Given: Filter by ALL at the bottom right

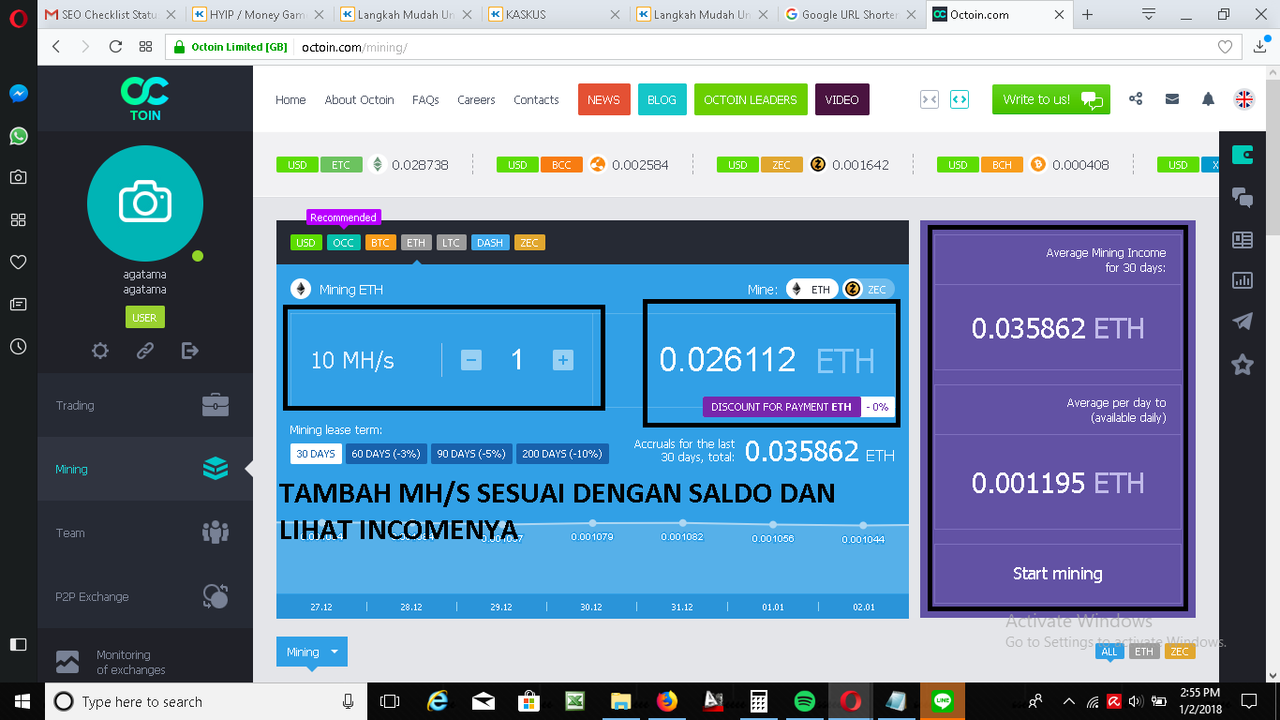Looking at the screenshot, I should [1109, 651].
